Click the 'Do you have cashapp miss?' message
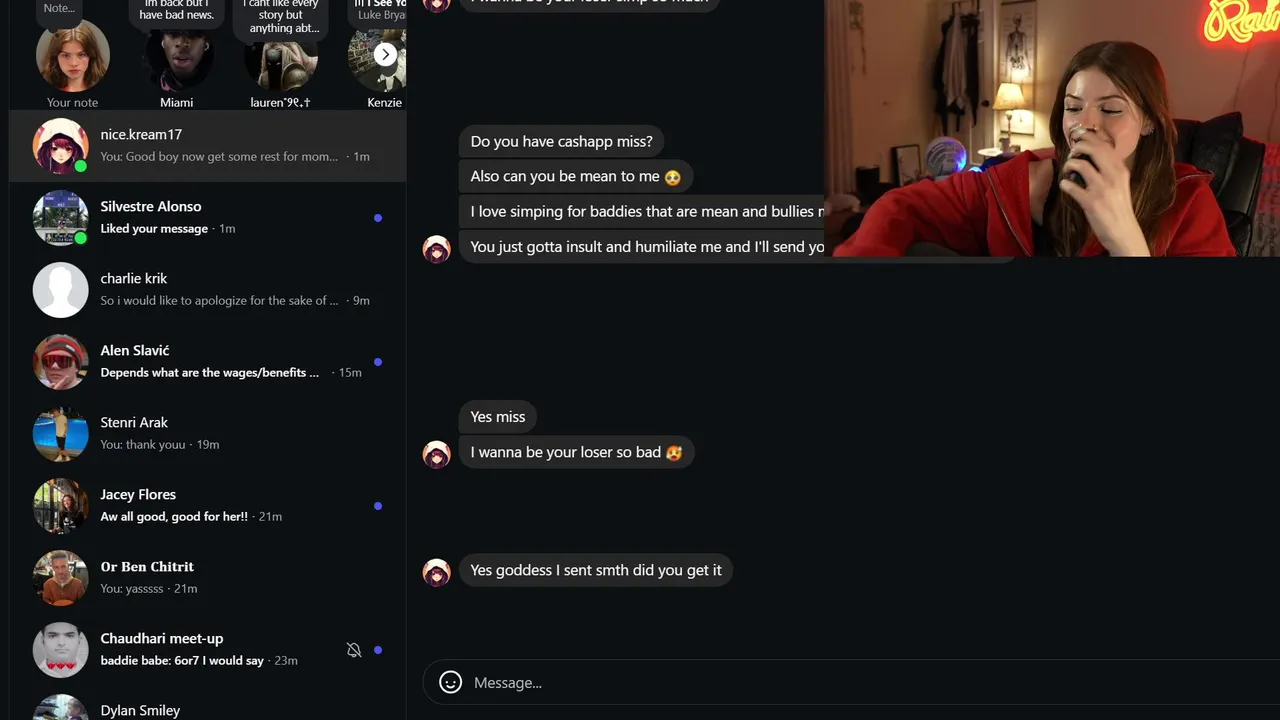 pos(562,142)
